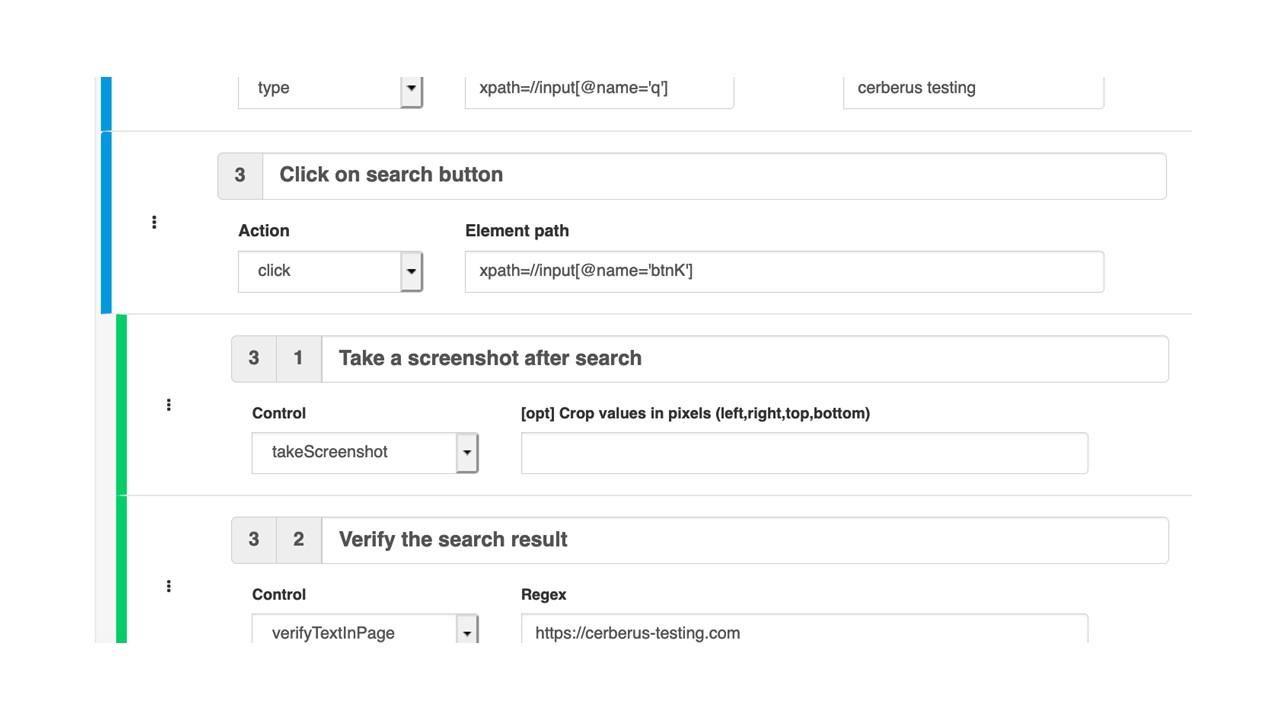This screenshot has width=1280, height=720.
Task: Open the verifyTextInPage control dropdown
Action: (466, 631)
